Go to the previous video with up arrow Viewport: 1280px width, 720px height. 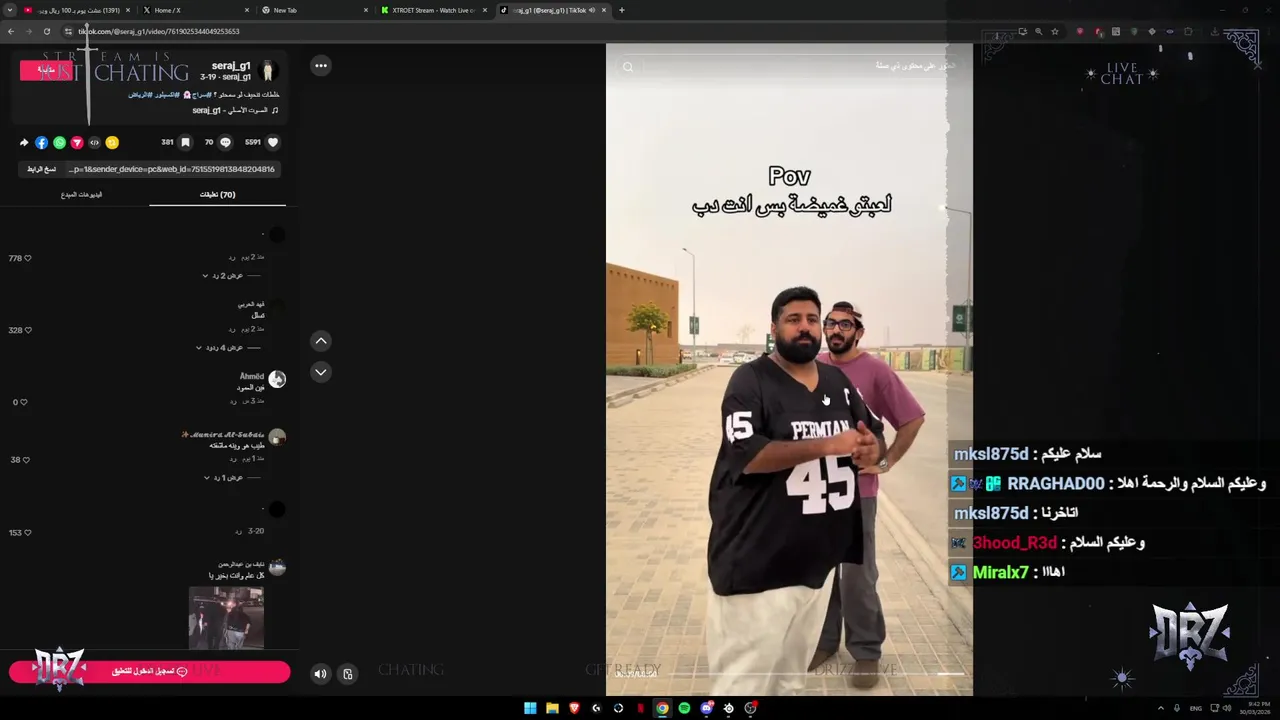click(x=321, y=341)
